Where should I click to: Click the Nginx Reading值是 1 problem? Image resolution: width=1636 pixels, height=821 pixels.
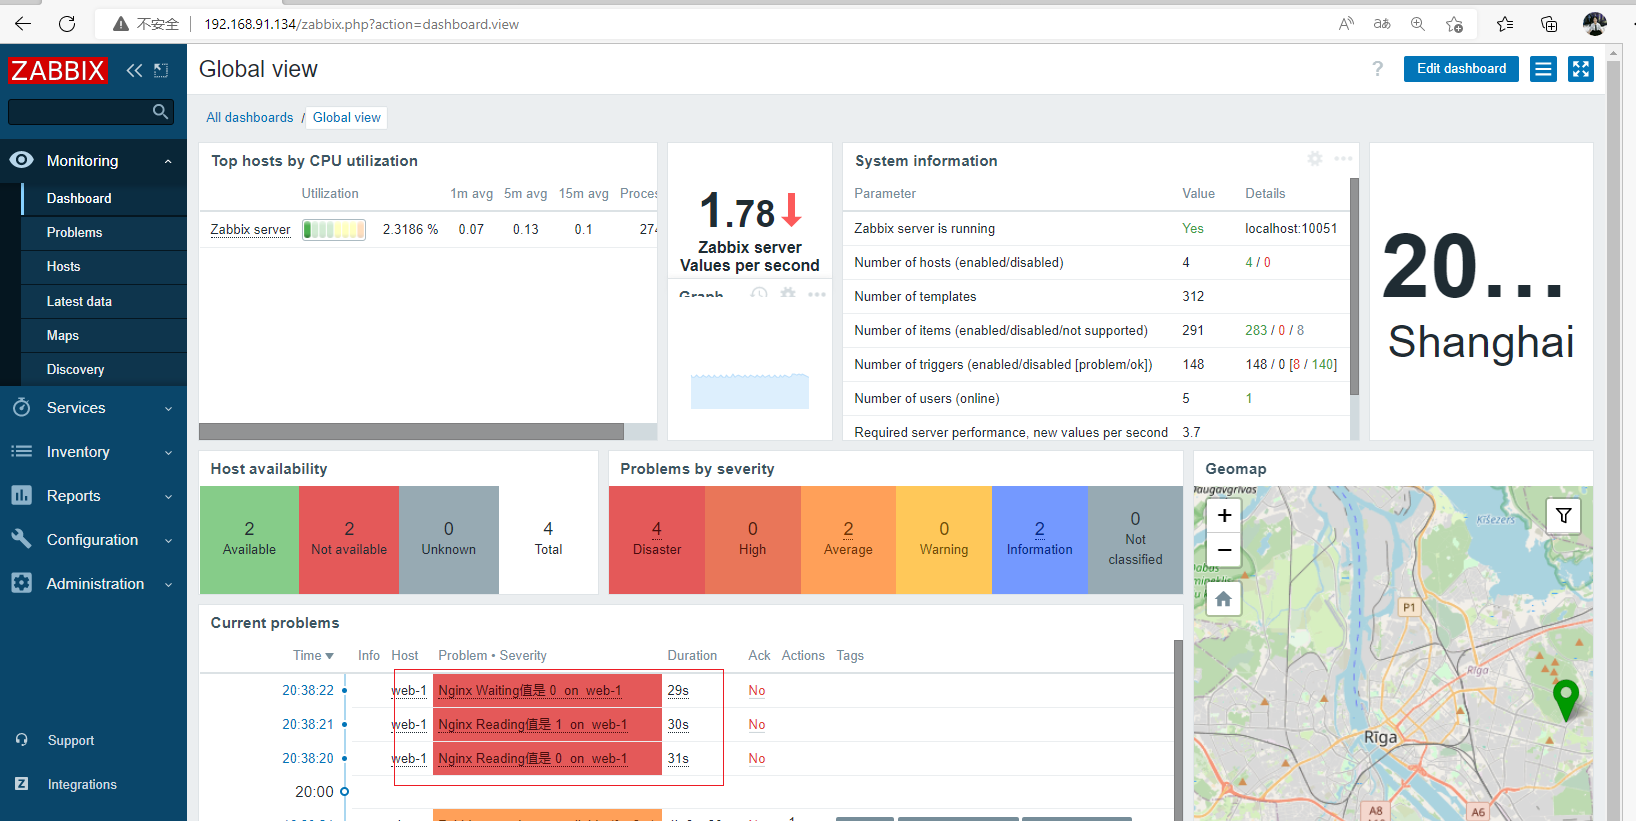[x=533, y=724]
